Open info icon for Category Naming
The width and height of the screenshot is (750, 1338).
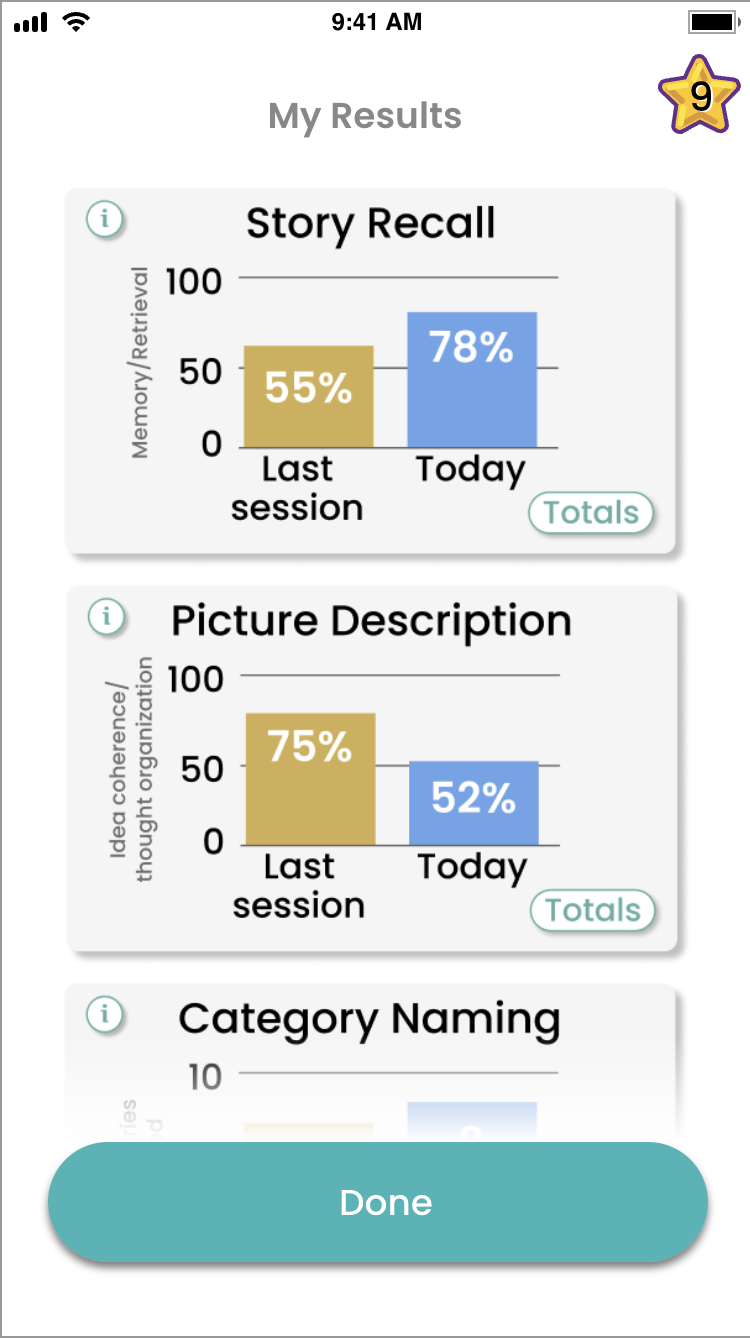(104, 1014)
